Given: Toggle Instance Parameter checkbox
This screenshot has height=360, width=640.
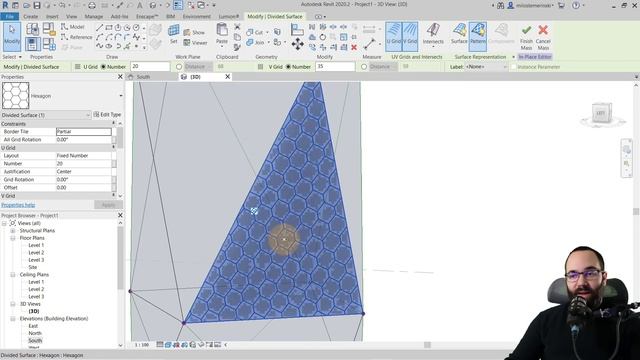Looking at the screenshot, I should [513, 67].
